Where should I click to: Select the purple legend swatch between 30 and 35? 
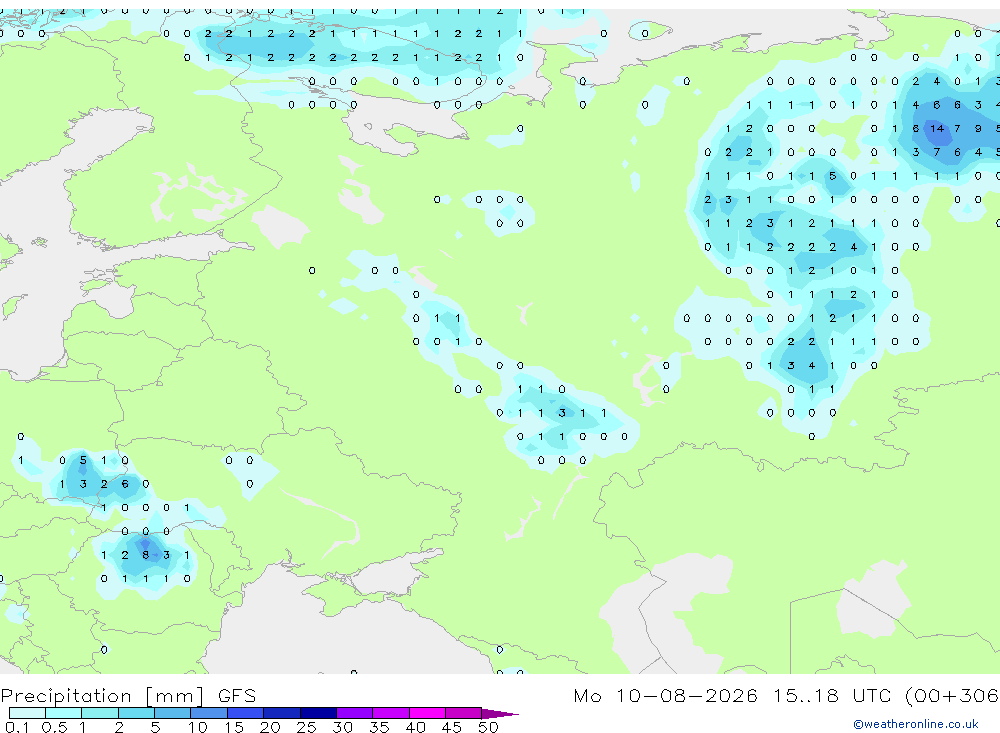[355, 713]
